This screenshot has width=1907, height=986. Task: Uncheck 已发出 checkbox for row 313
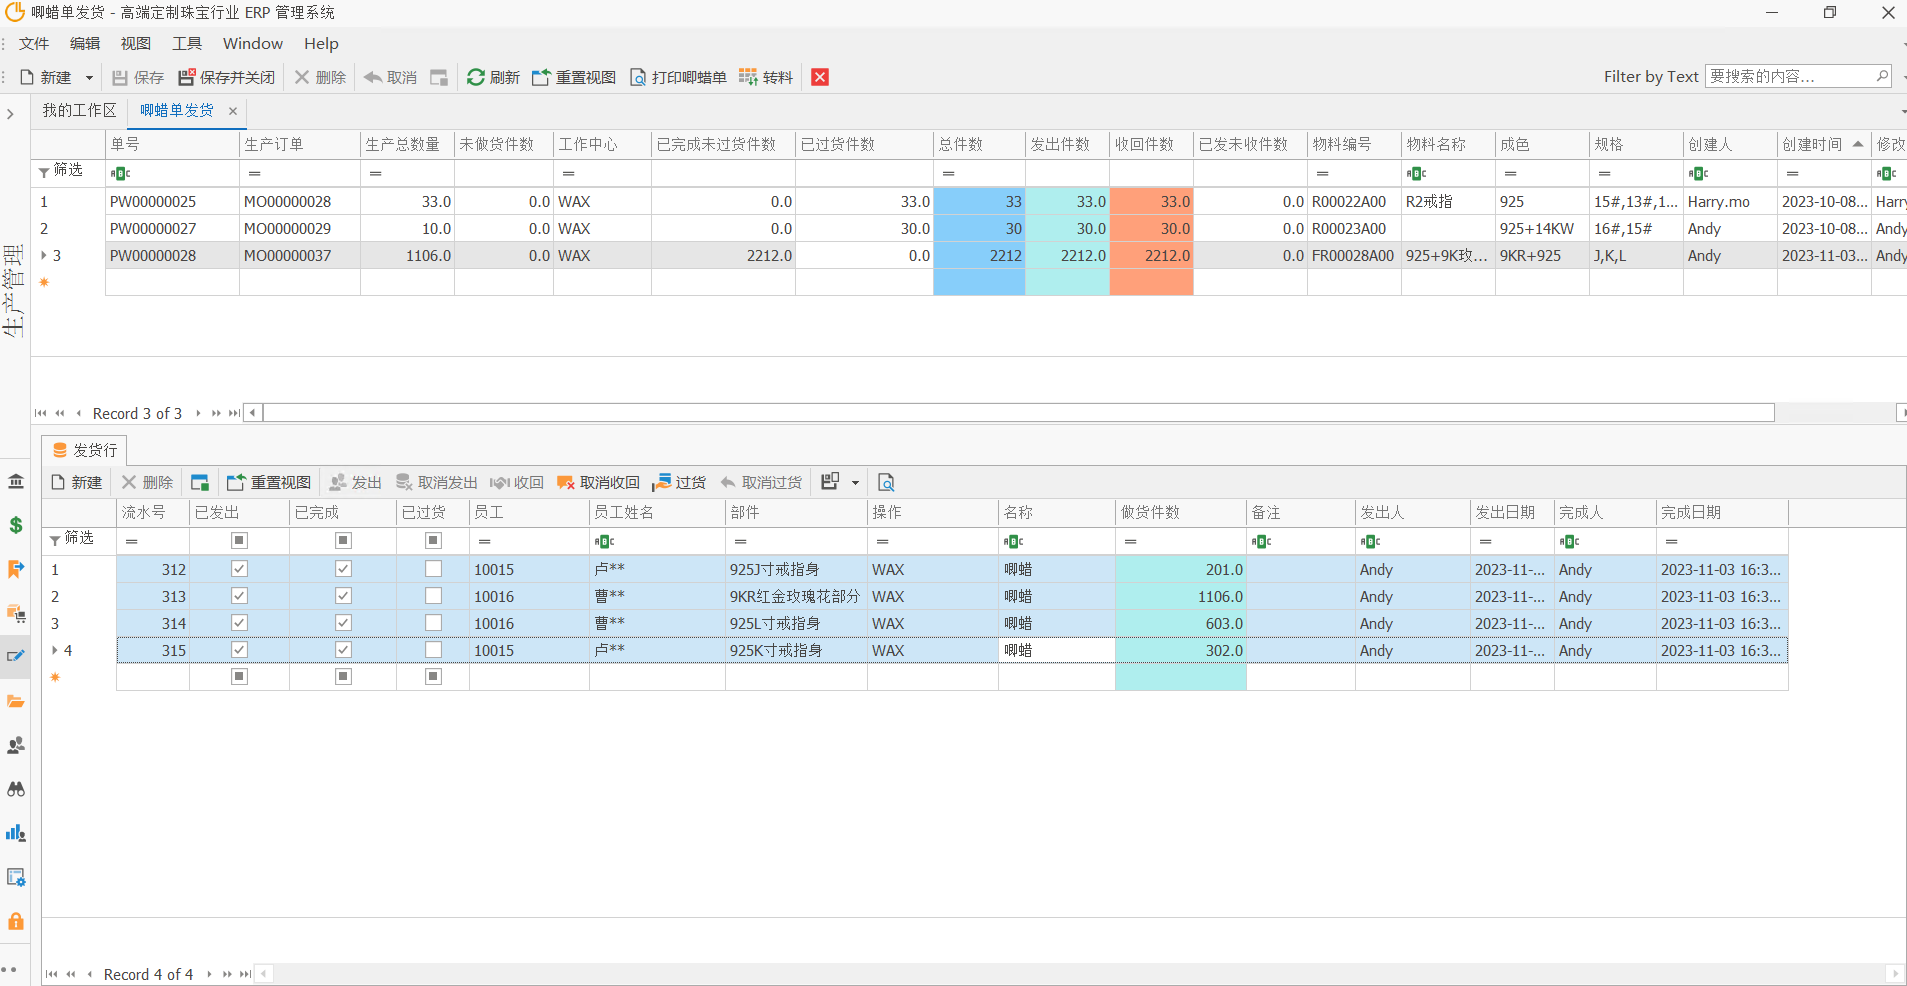(x=239, y=596)
